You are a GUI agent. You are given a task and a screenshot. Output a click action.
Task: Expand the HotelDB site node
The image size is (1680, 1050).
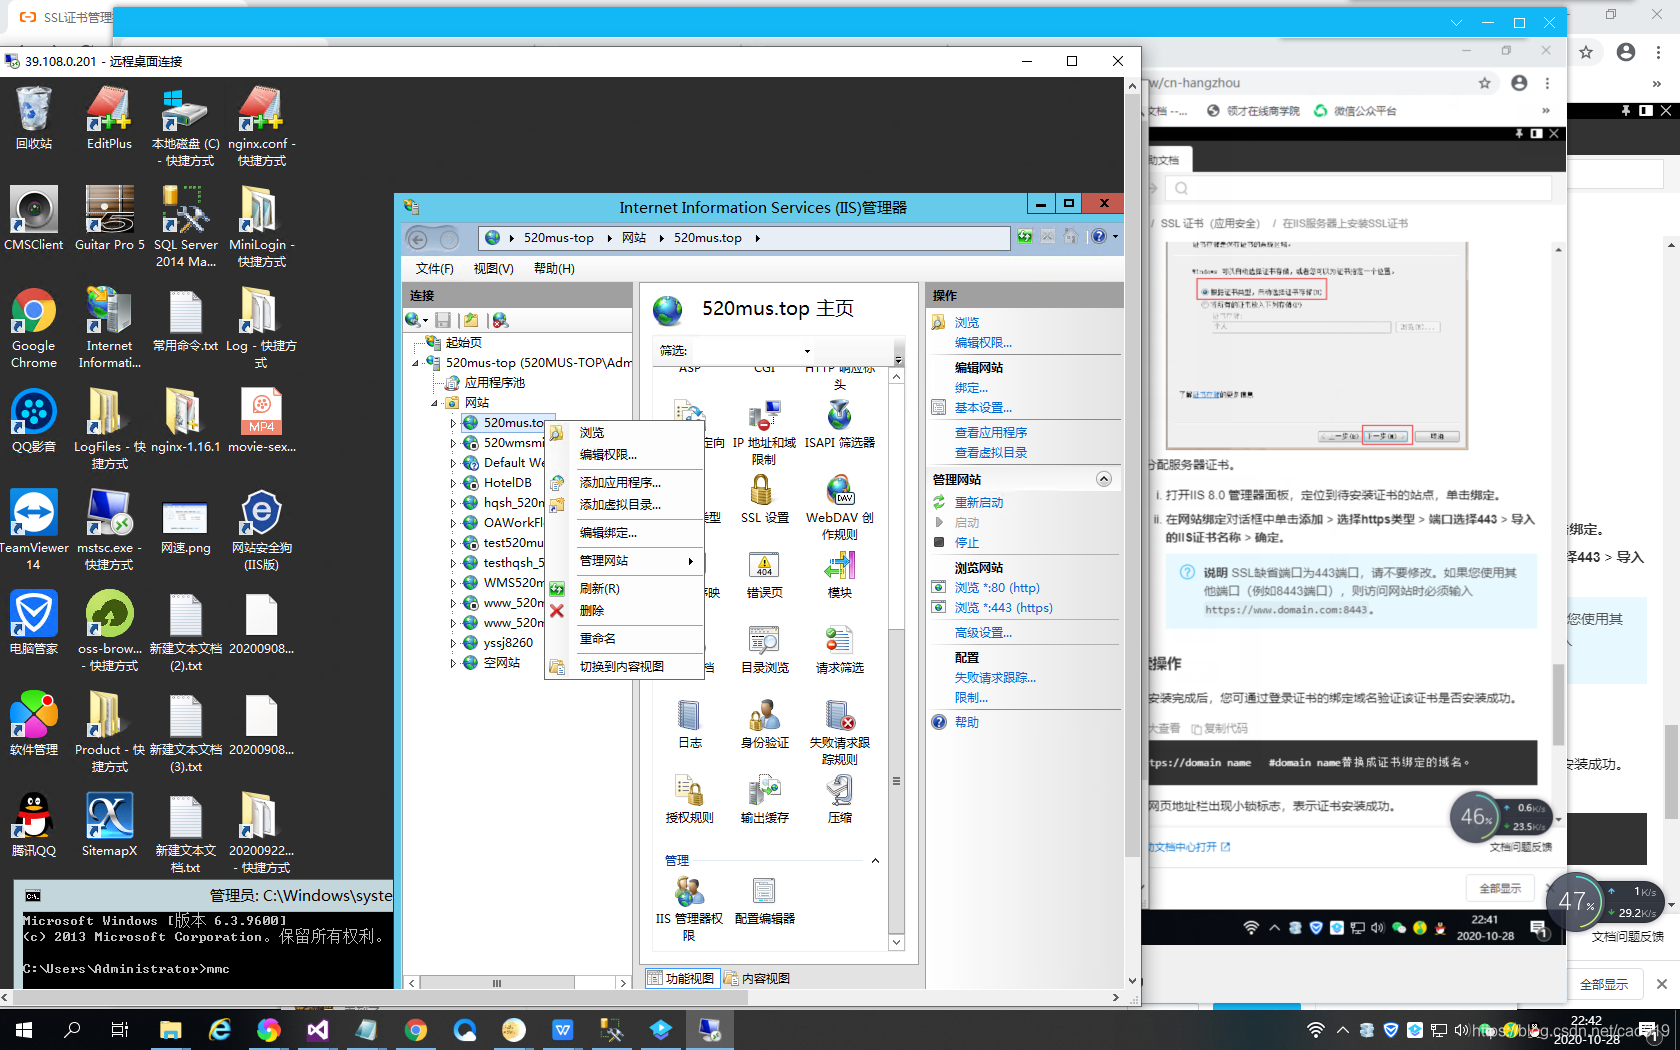click(x=453, y=483)
